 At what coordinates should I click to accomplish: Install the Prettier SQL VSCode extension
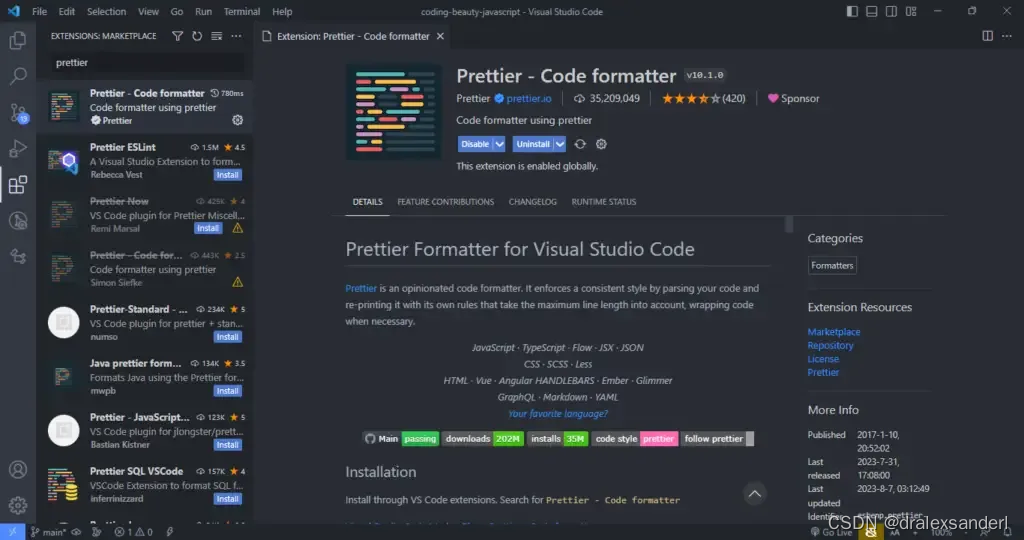[x=227, y=499]
